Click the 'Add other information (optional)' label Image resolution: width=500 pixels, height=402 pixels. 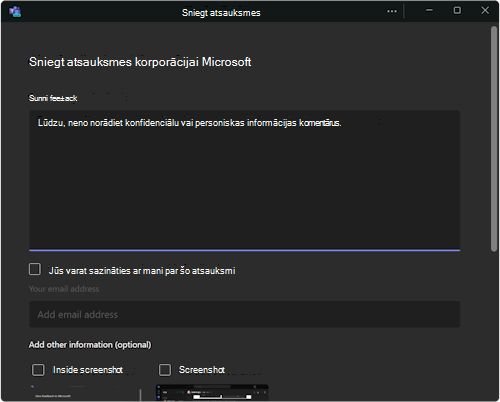coord(90,345)
